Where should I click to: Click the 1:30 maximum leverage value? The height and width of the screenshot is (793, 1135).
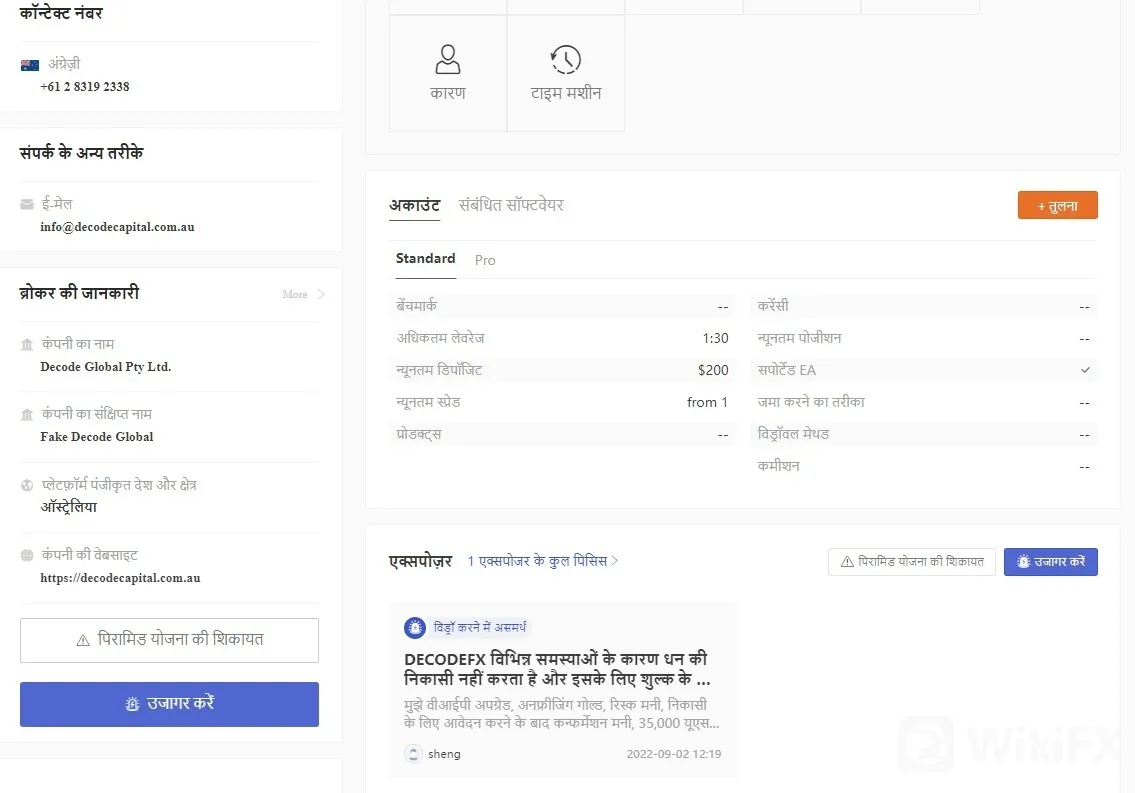click(715, 338)
